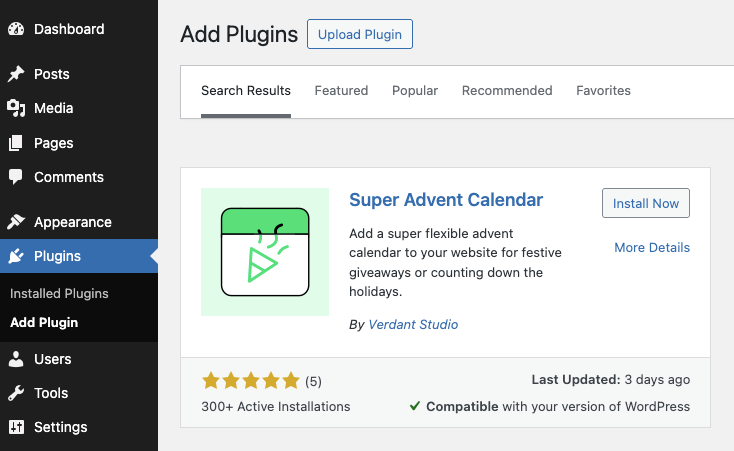
Task: Click the Dashboard gauge icon
Action: 16,29
